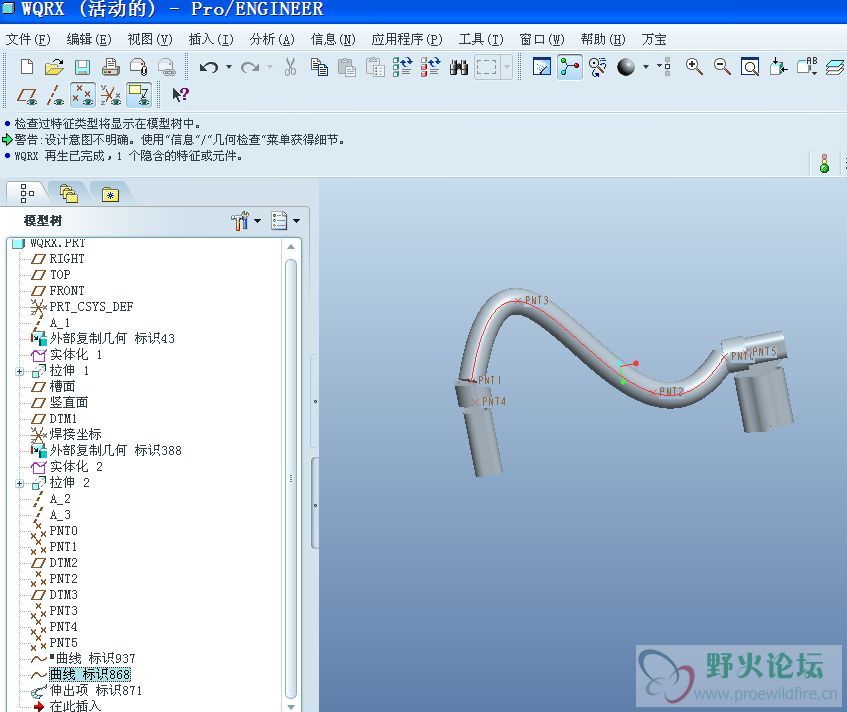Toggle datum axes display
This screenshot has height=712, width=847.
coord(55,96)
